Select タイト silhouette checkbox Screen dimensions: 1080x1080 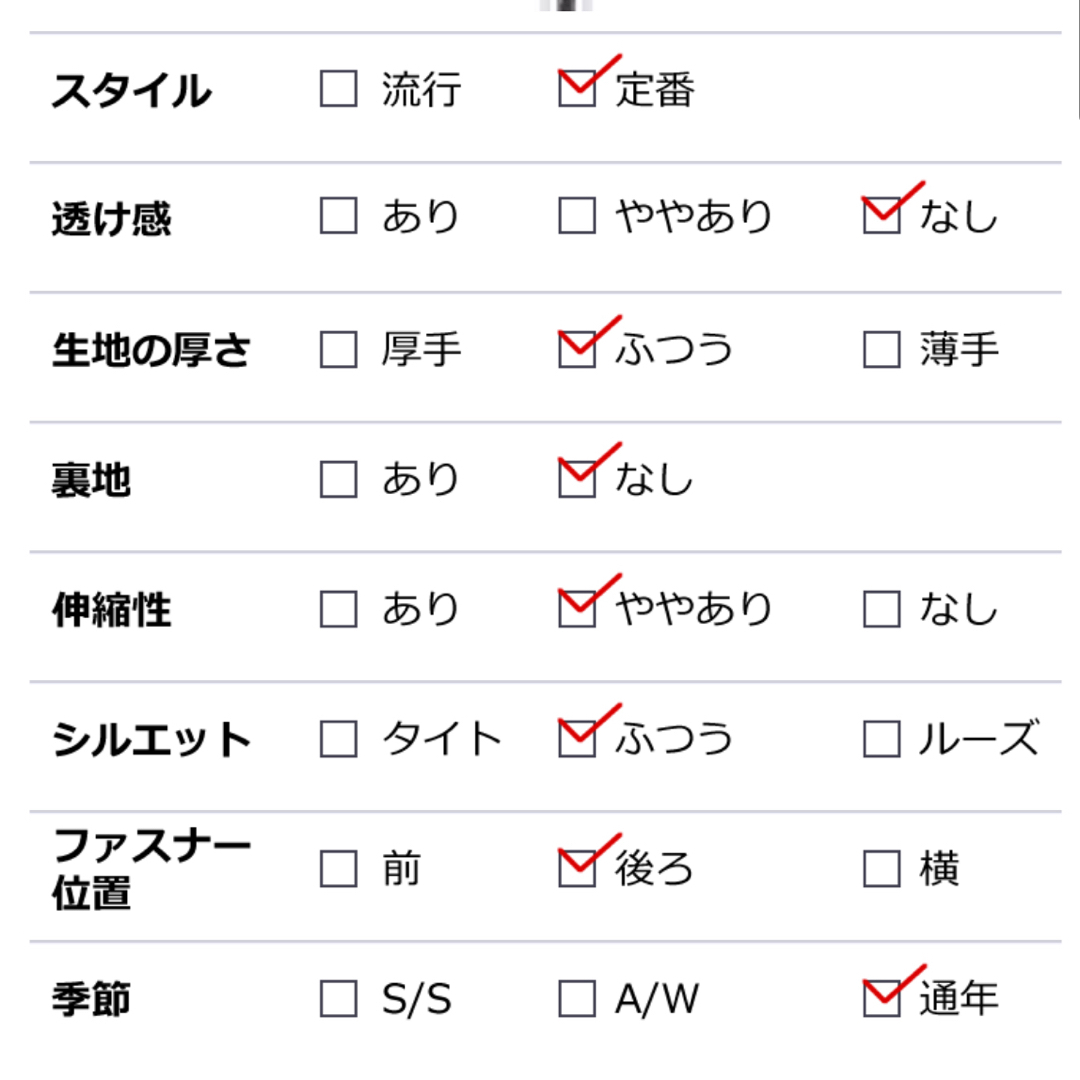tap(338, 739)
